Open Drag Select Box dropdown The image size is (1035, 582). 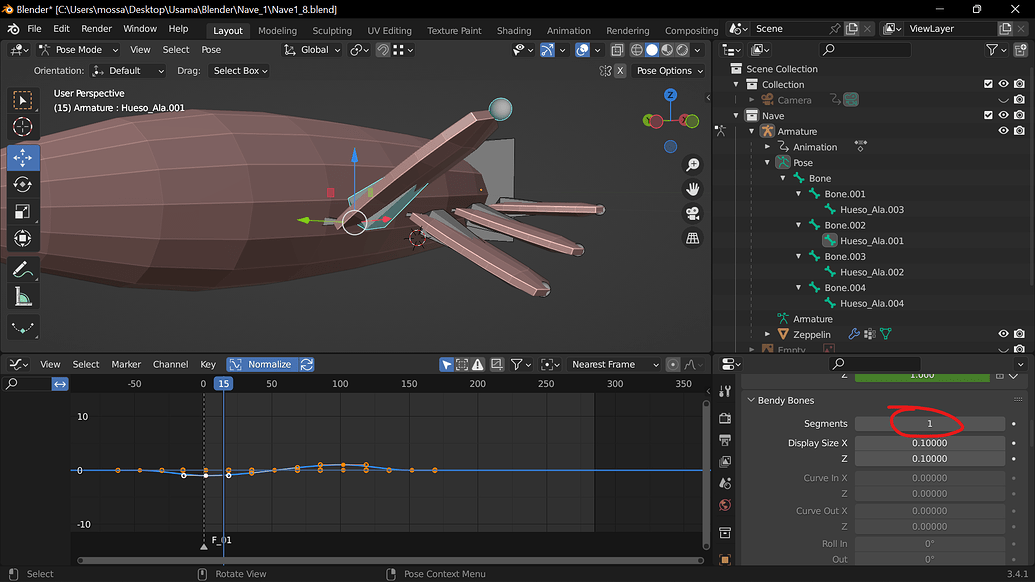[x=239, y=71]
